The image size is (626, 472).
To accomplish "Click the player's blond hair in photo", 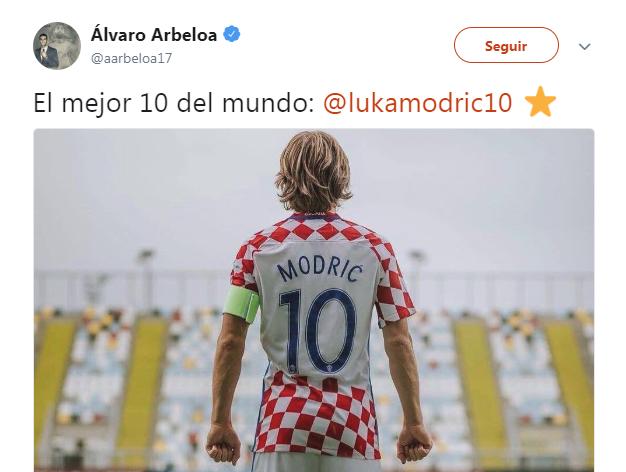I will point(313,172).
